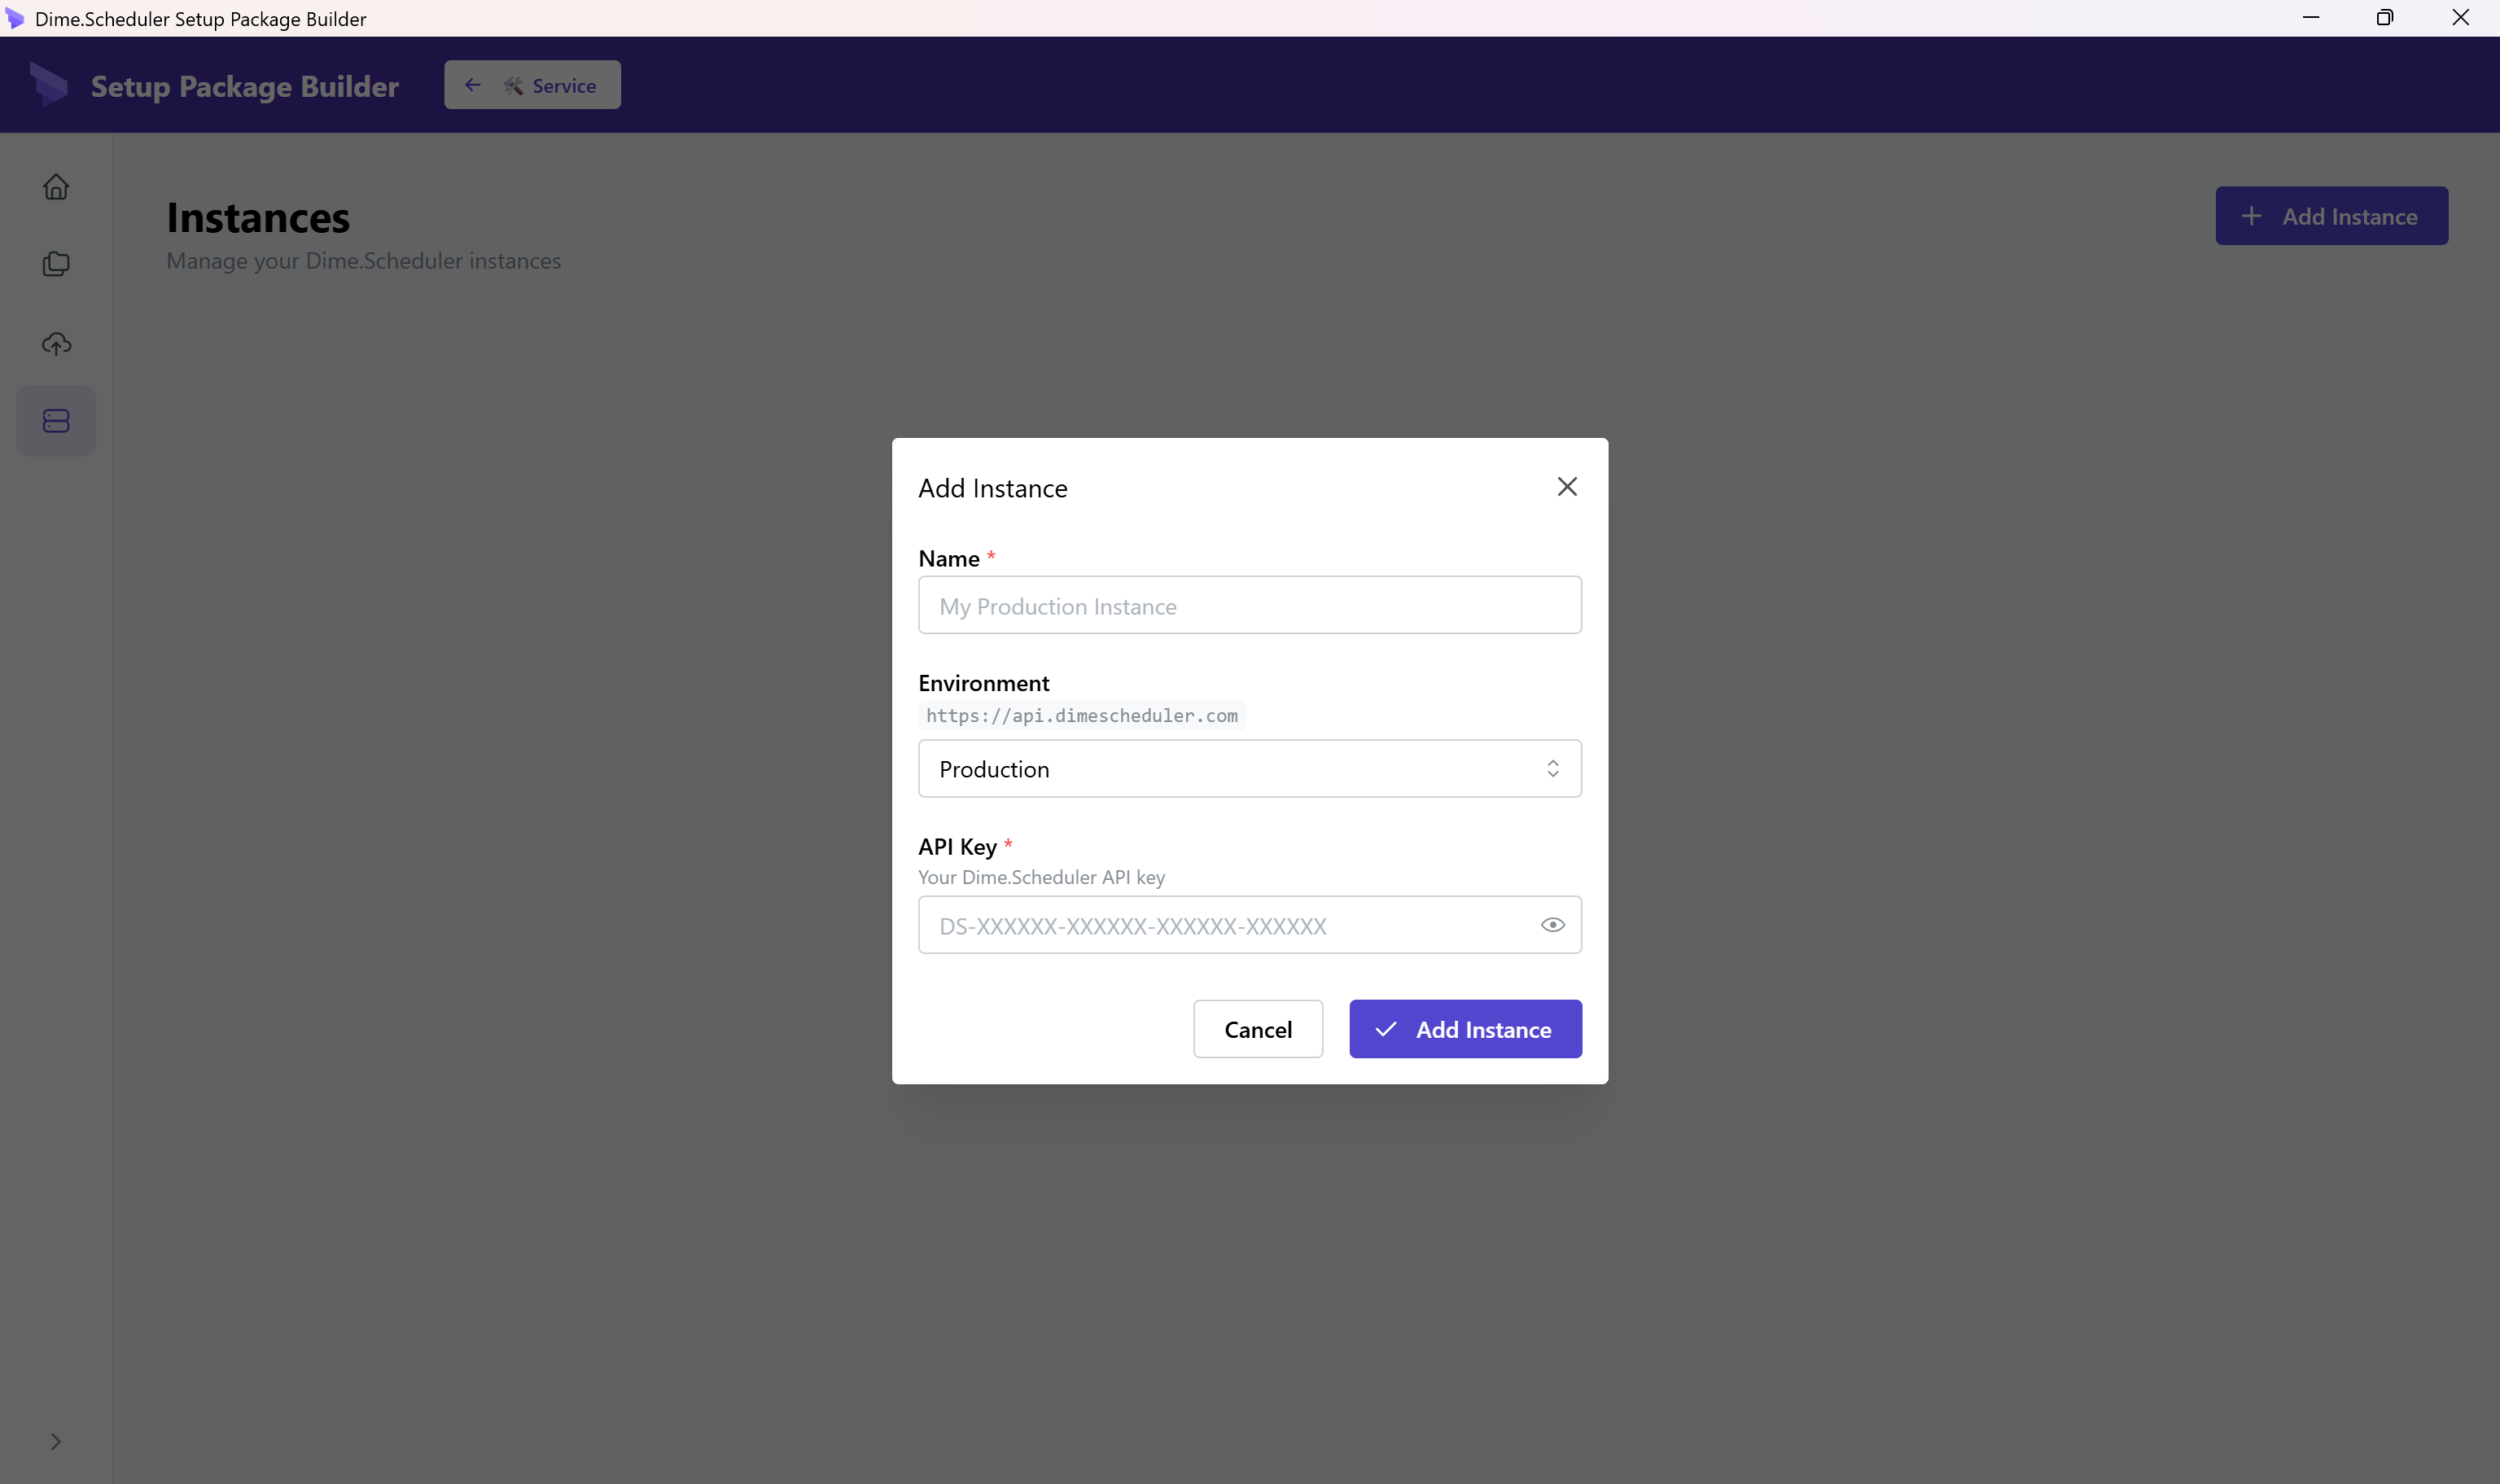
Task: Click the plus icon on top-right Add Instance
Action: pos(2251,216)
